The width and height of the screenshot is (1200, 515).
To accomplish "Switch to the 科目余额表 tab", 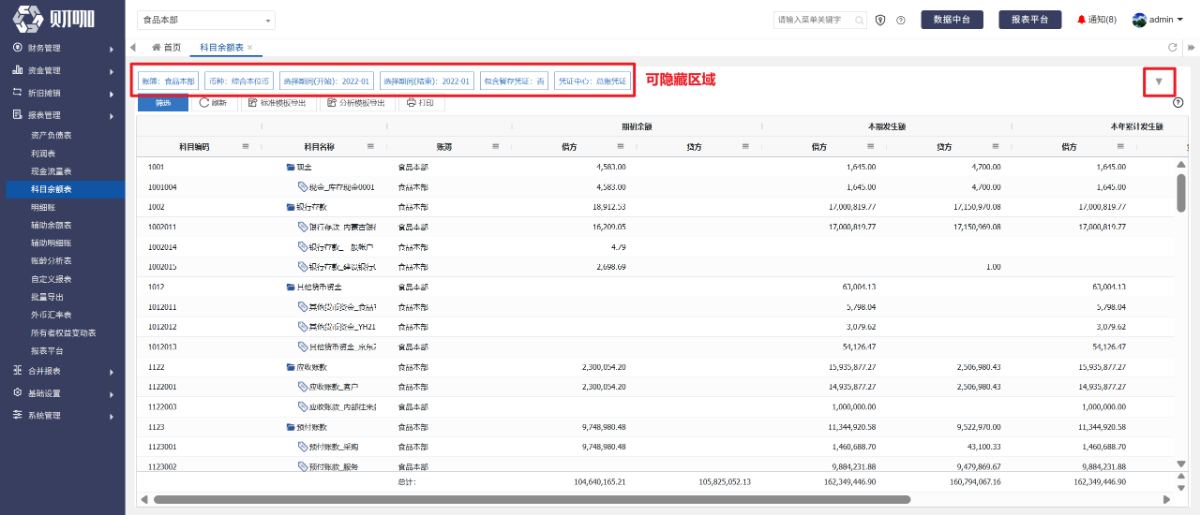I will point(221,47).
